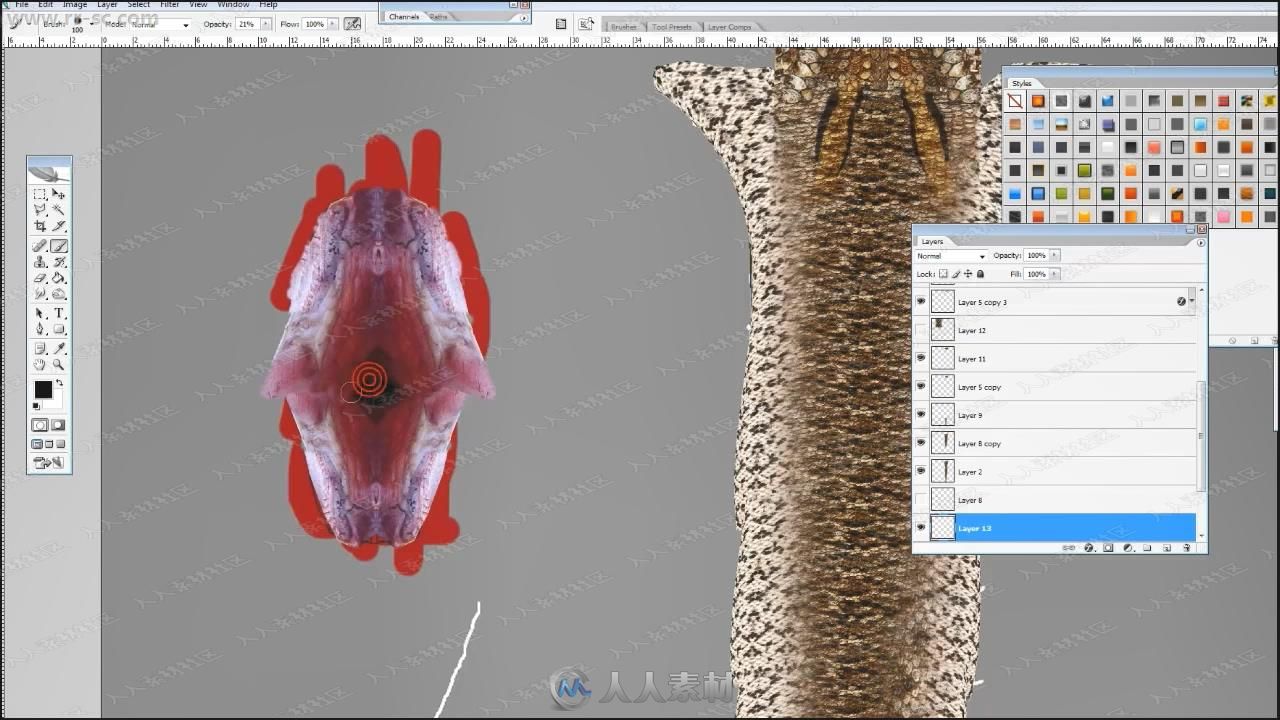Link layers icon in Layers panel footer

tap(1069, 547)
